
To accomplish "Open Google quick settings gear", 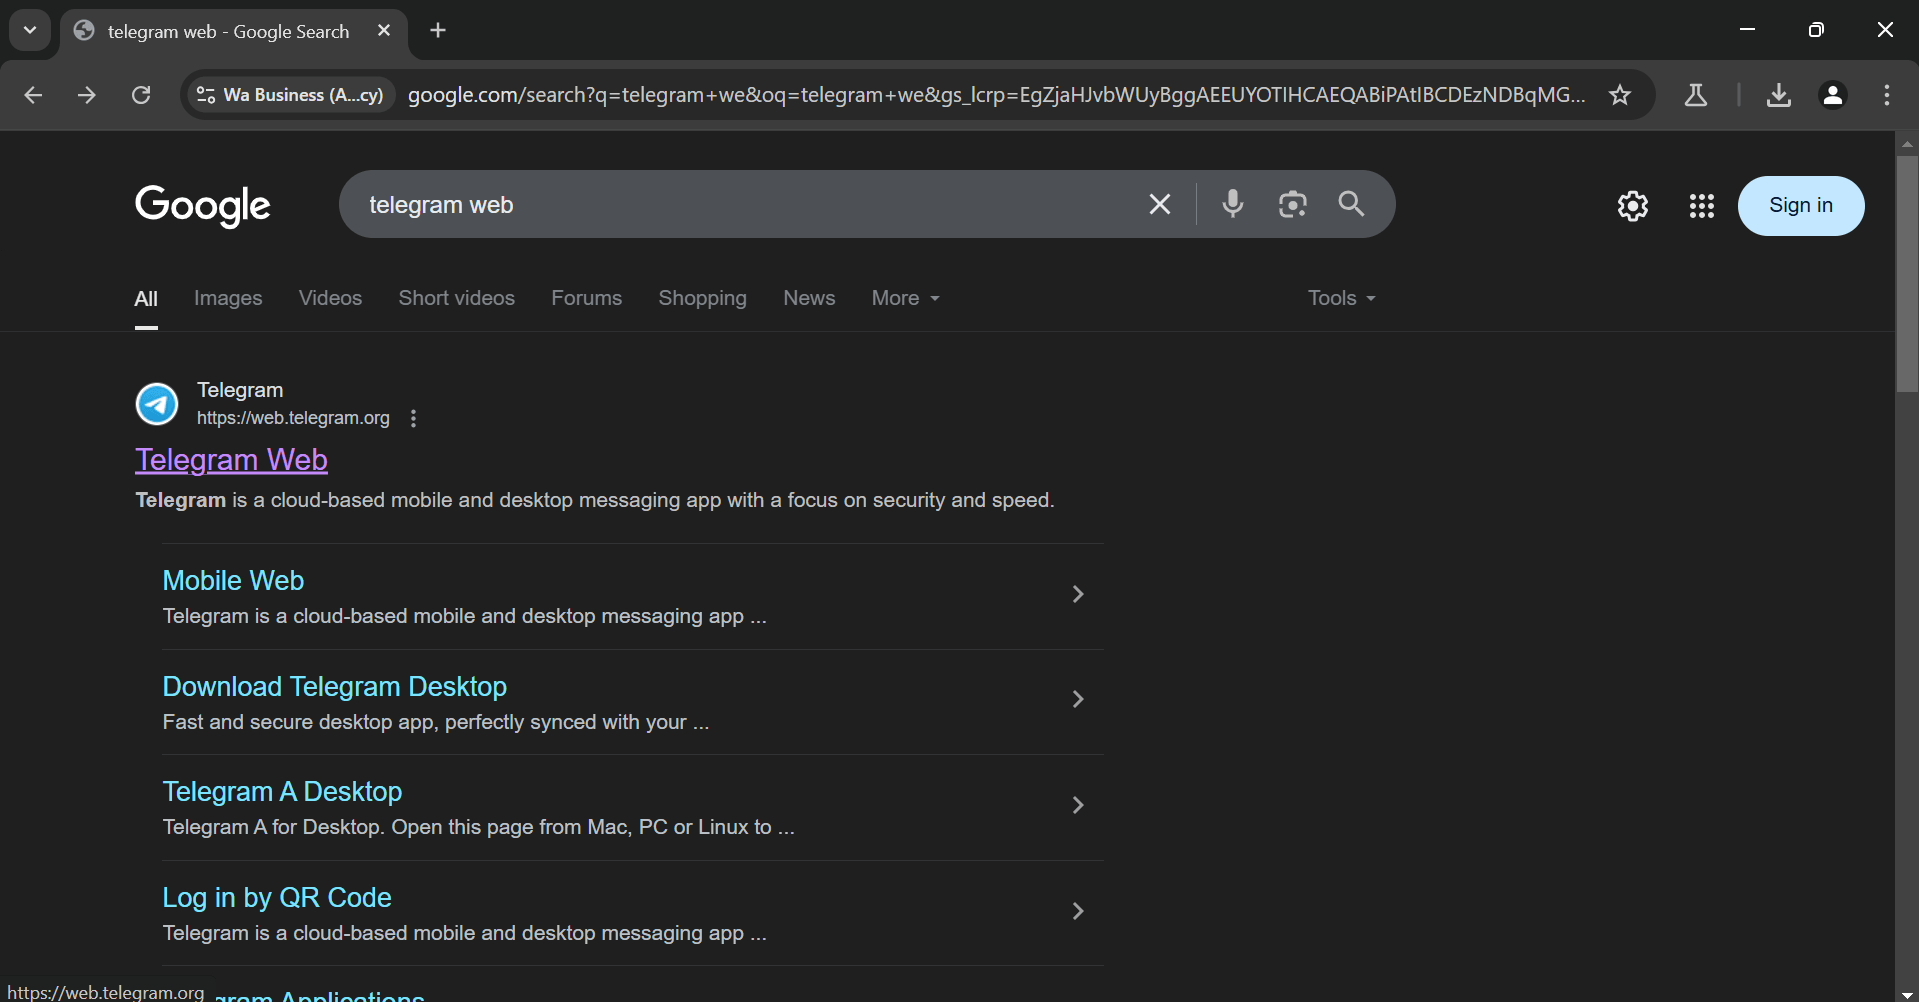I will (x=1633, y=206).
